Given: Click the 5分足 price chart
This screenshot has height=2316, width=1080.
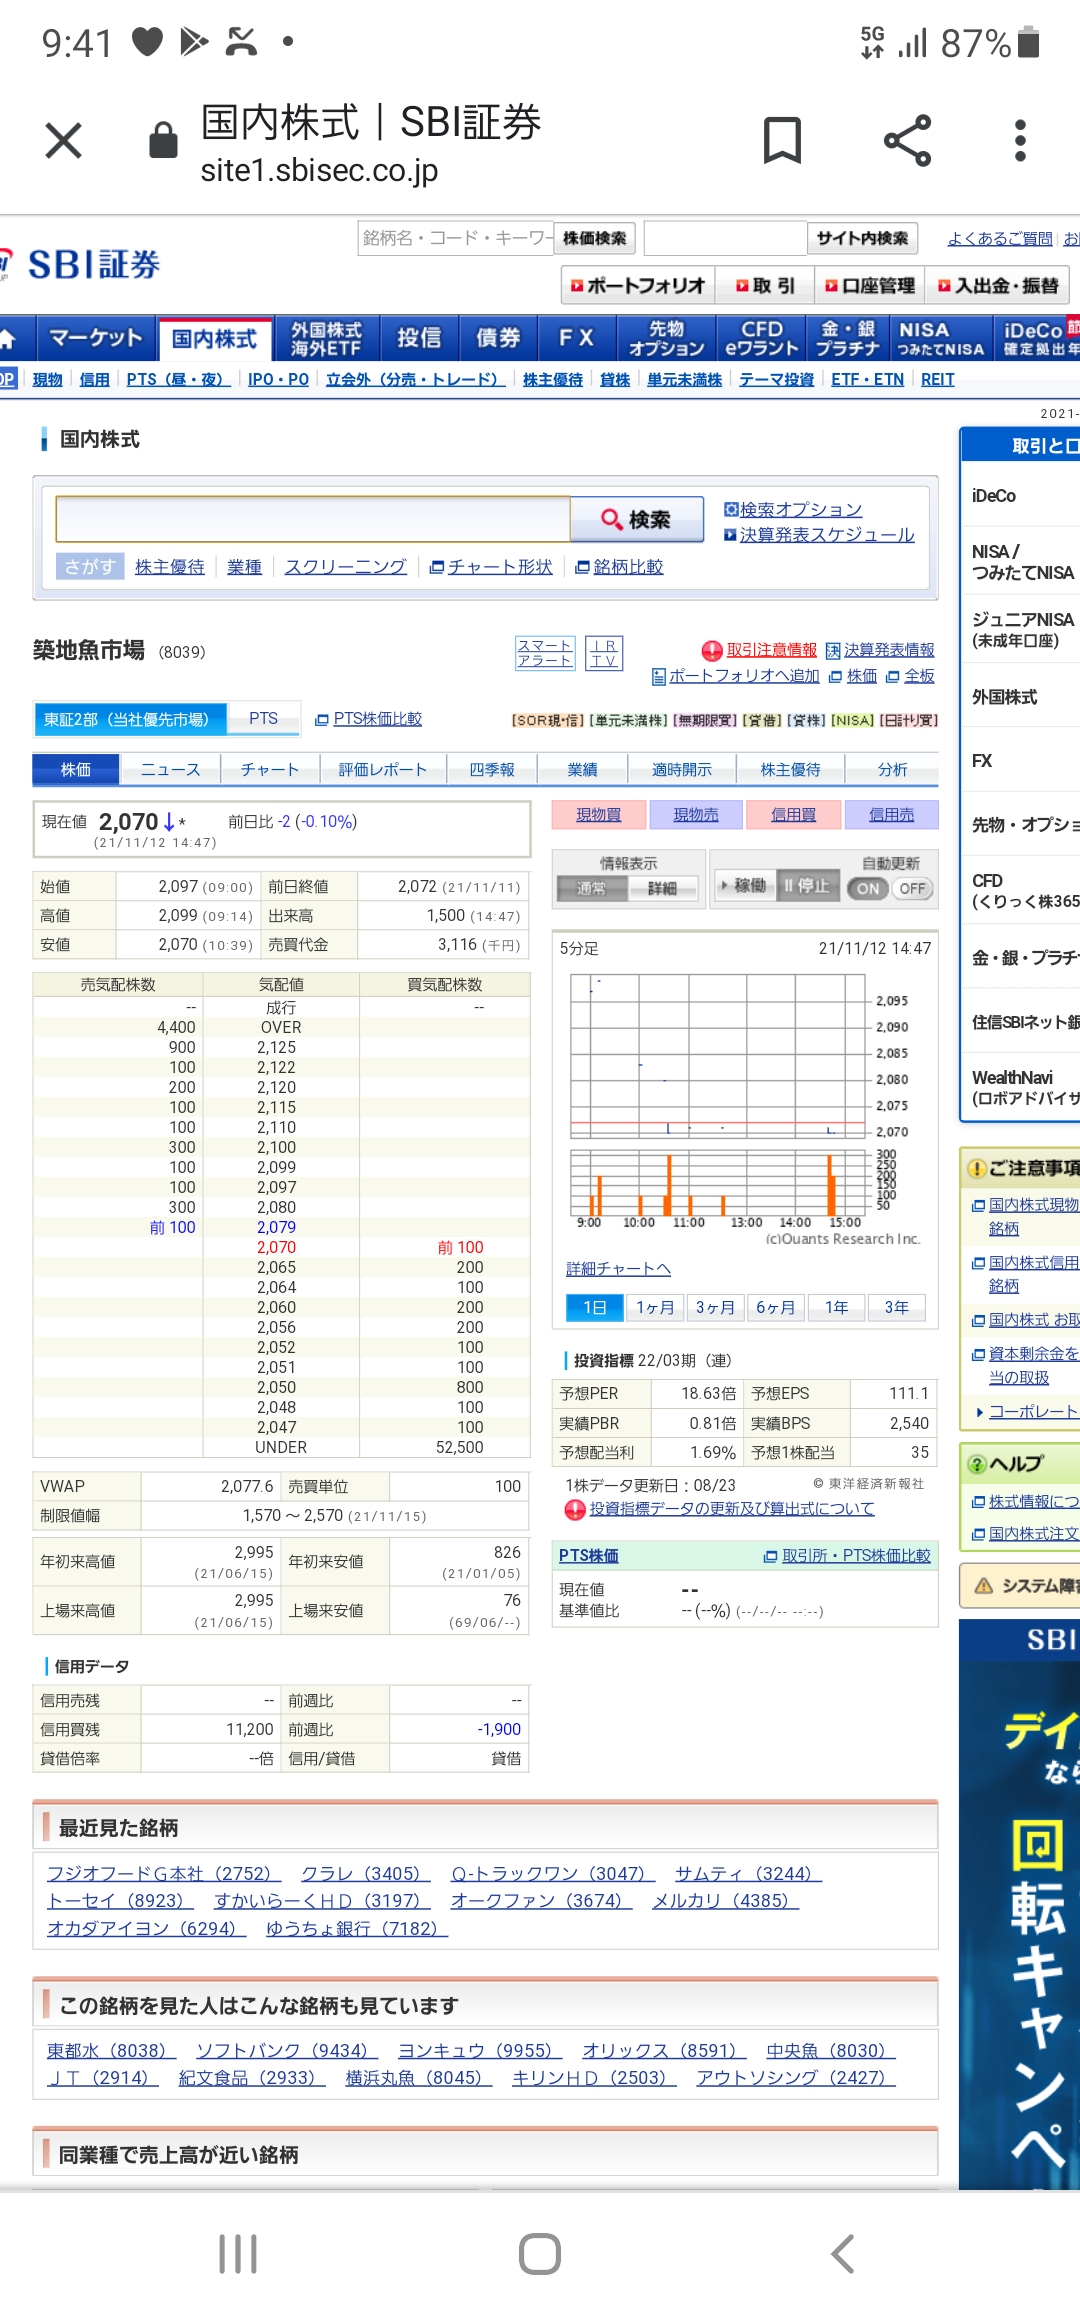Looking at the screenshot, I should pyautogui.click(x=745, y=1097).
